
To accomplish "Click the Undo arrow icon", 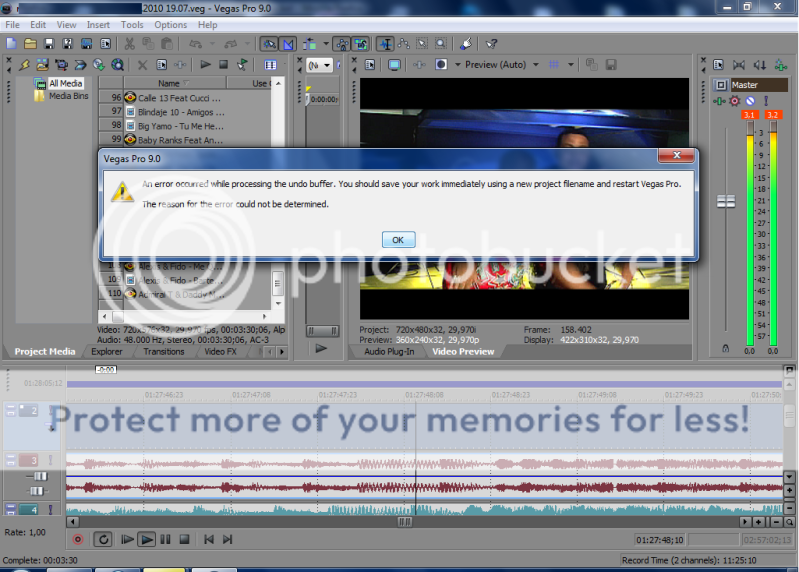I will pos(195,44).
